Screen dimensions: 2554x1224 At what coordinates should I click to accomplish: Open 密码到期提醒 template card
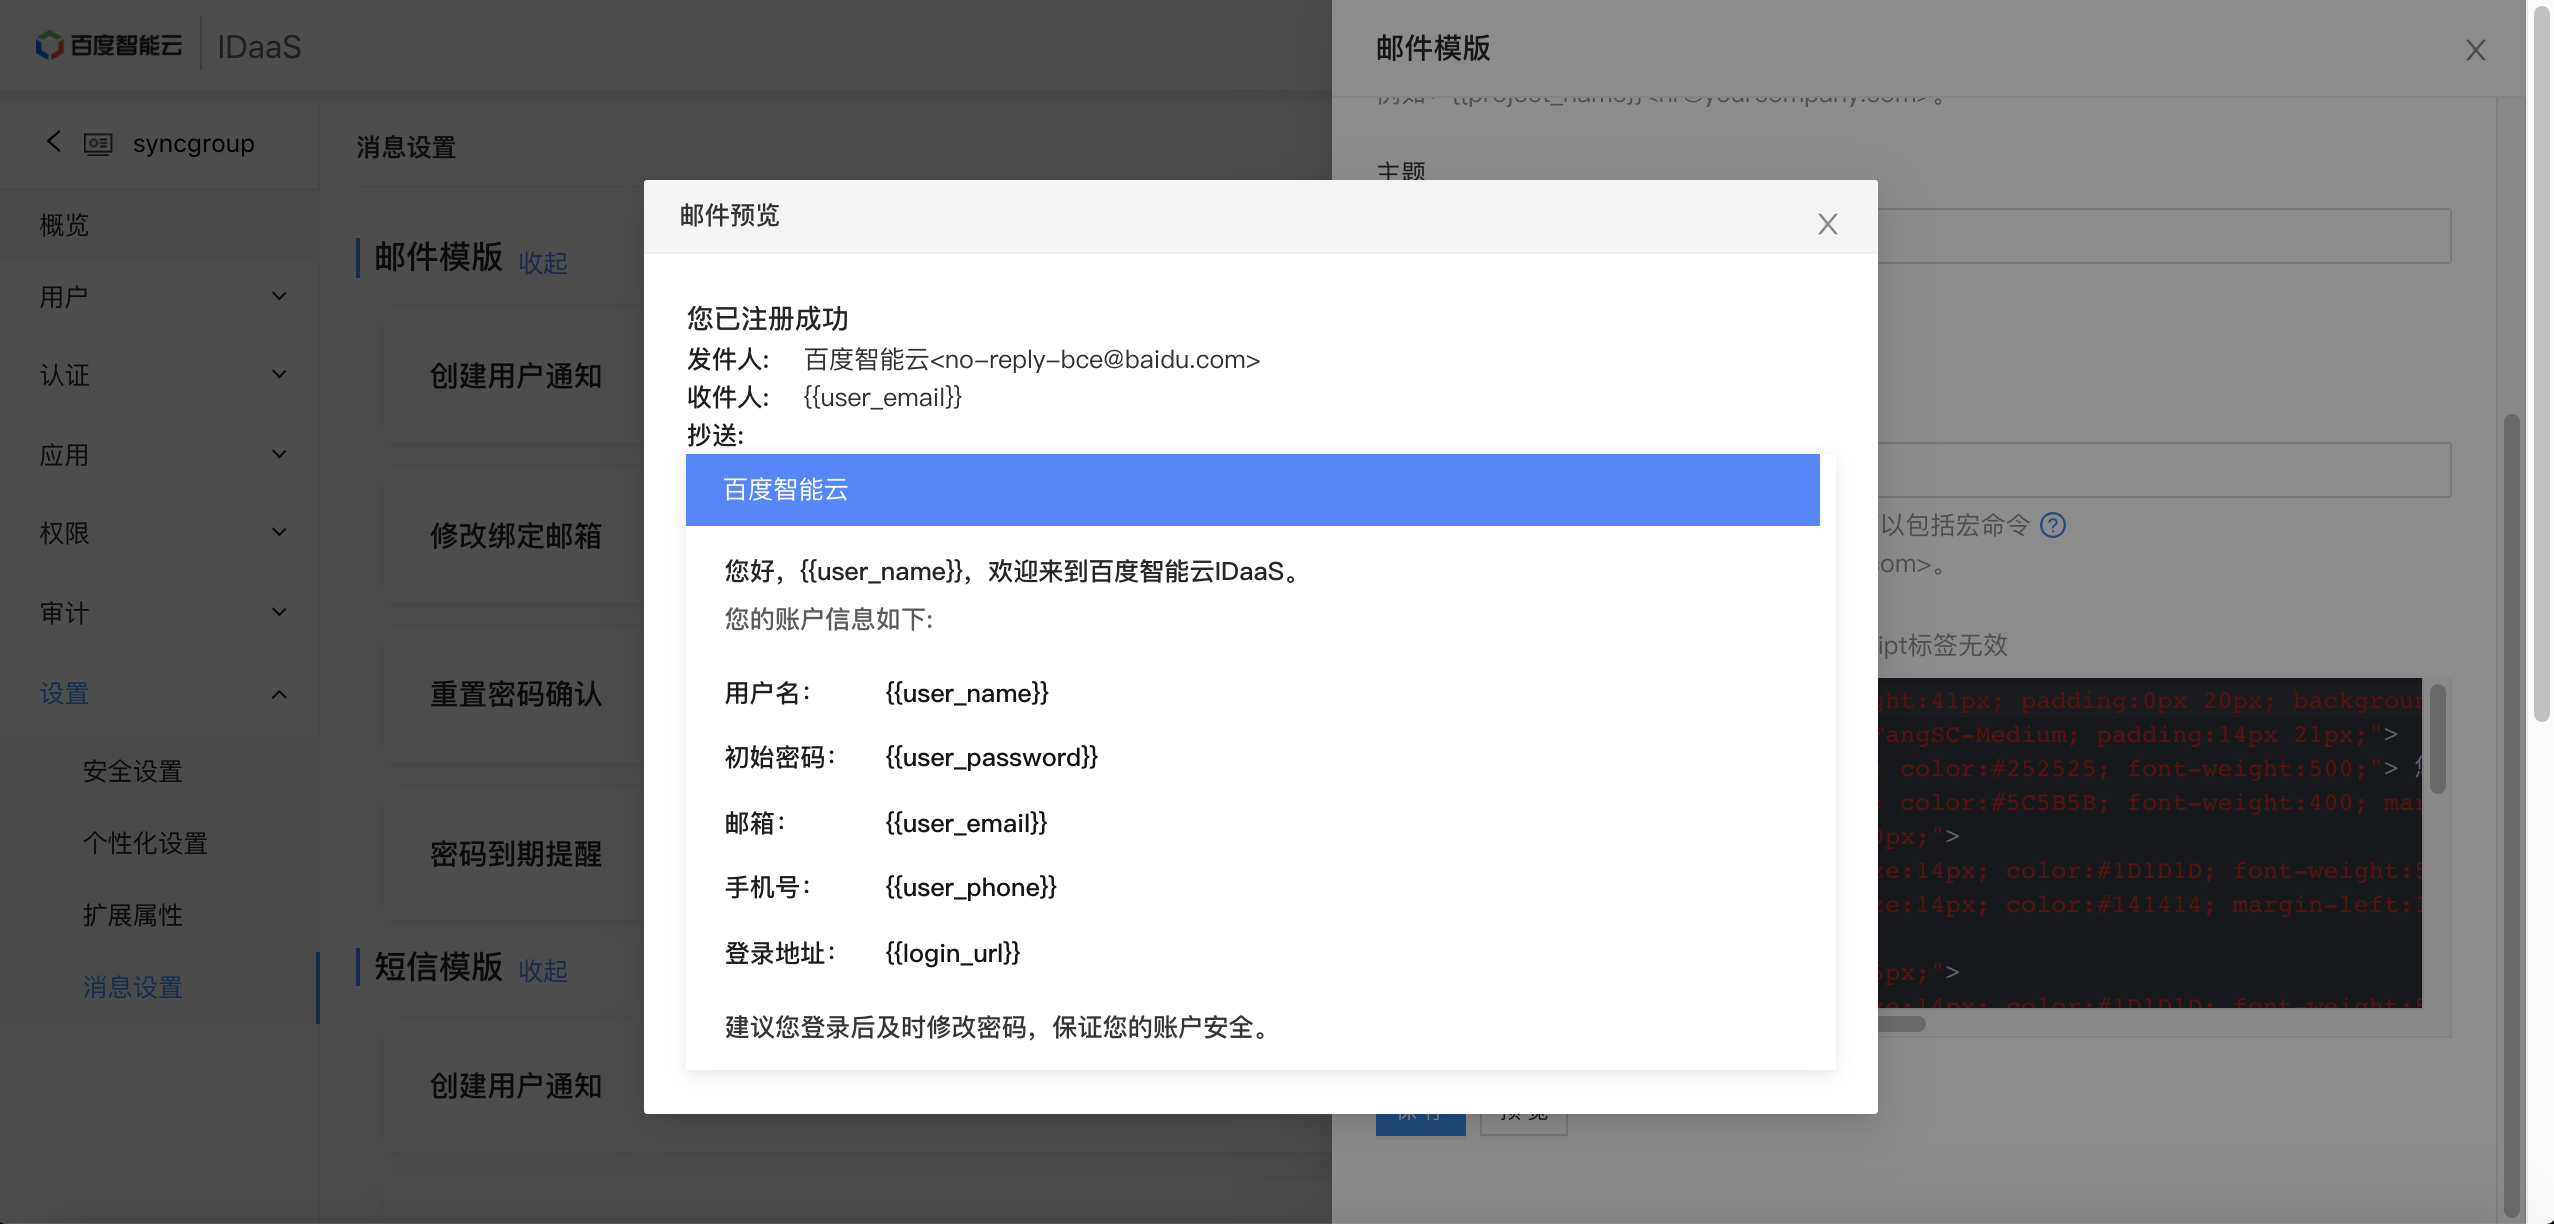pyautogui.click(x=515, y=854)
